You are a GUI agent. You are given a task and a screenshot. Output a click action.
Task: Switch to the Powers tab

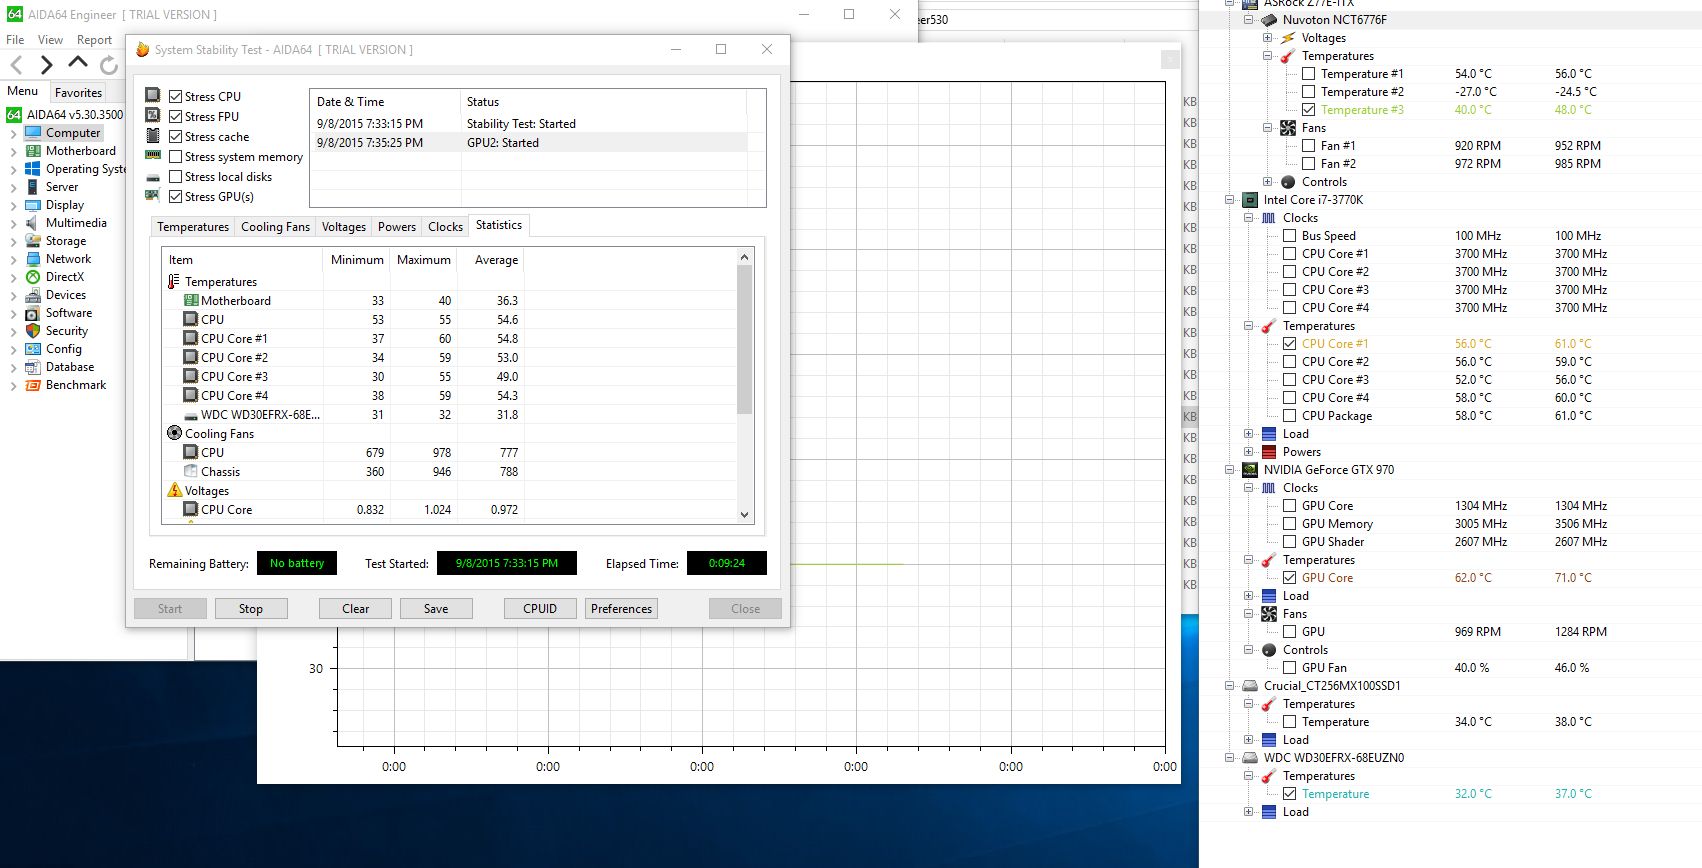pos(397,227)
